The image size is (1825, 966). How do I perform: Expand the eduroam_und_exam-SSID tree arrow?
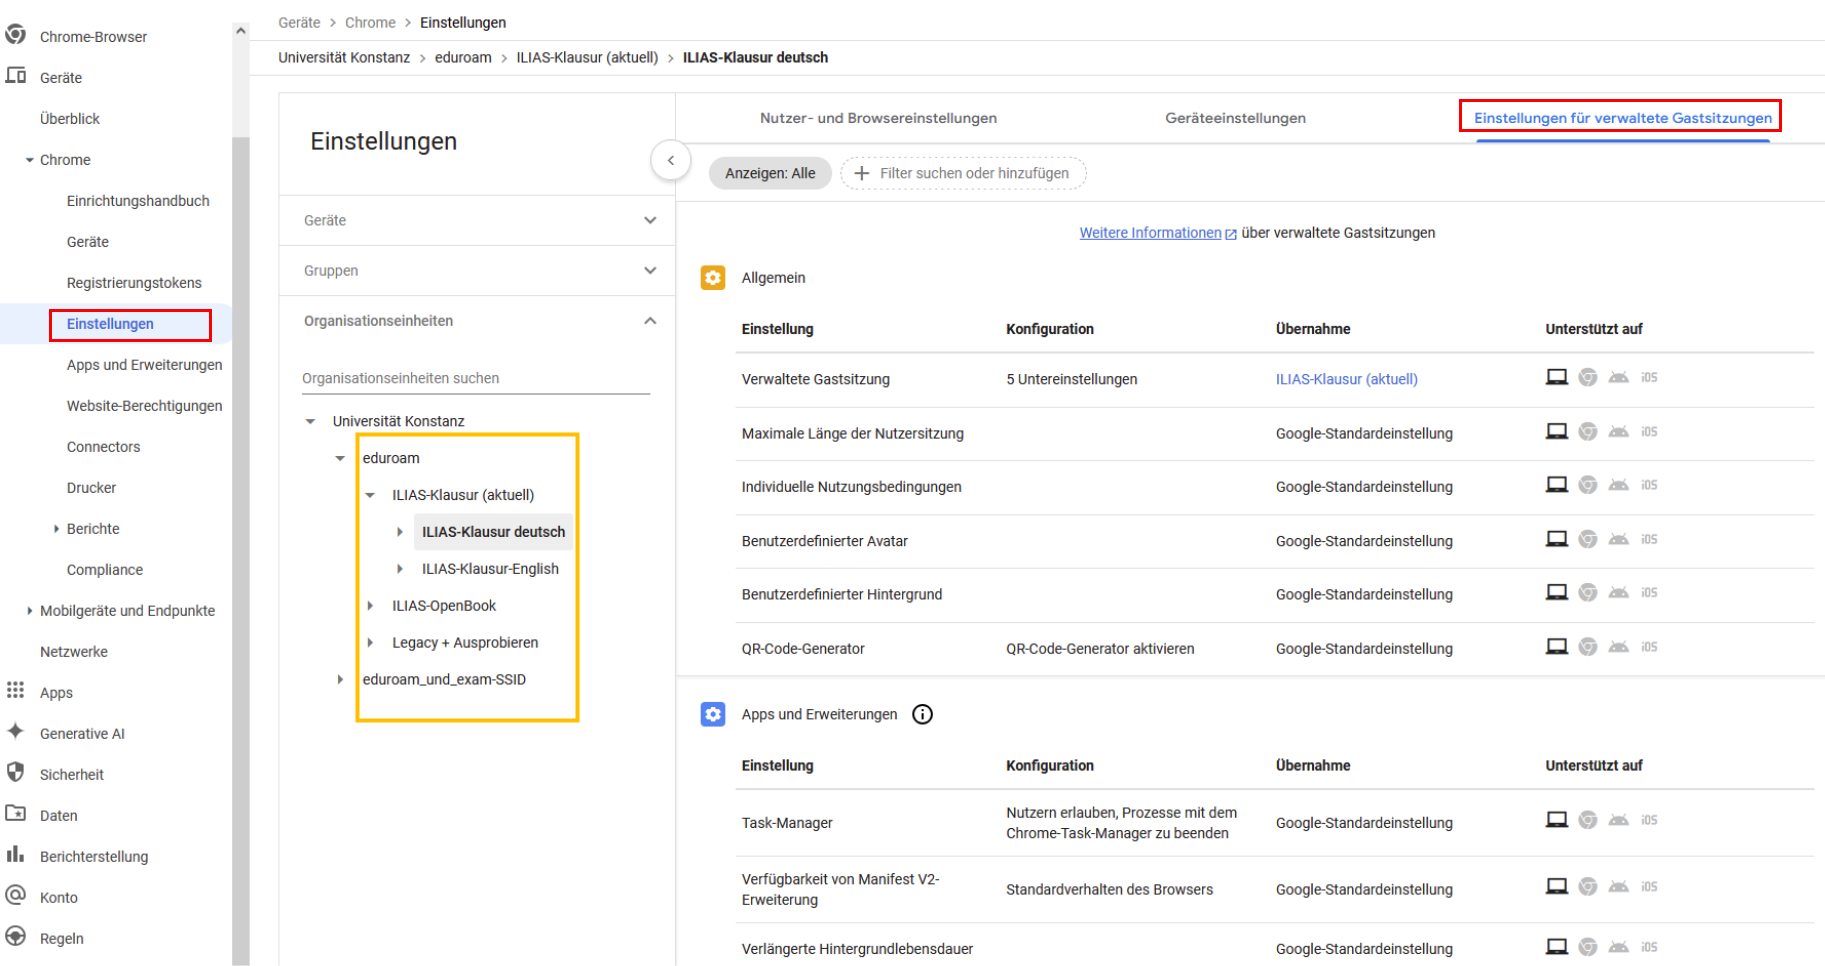340,680
